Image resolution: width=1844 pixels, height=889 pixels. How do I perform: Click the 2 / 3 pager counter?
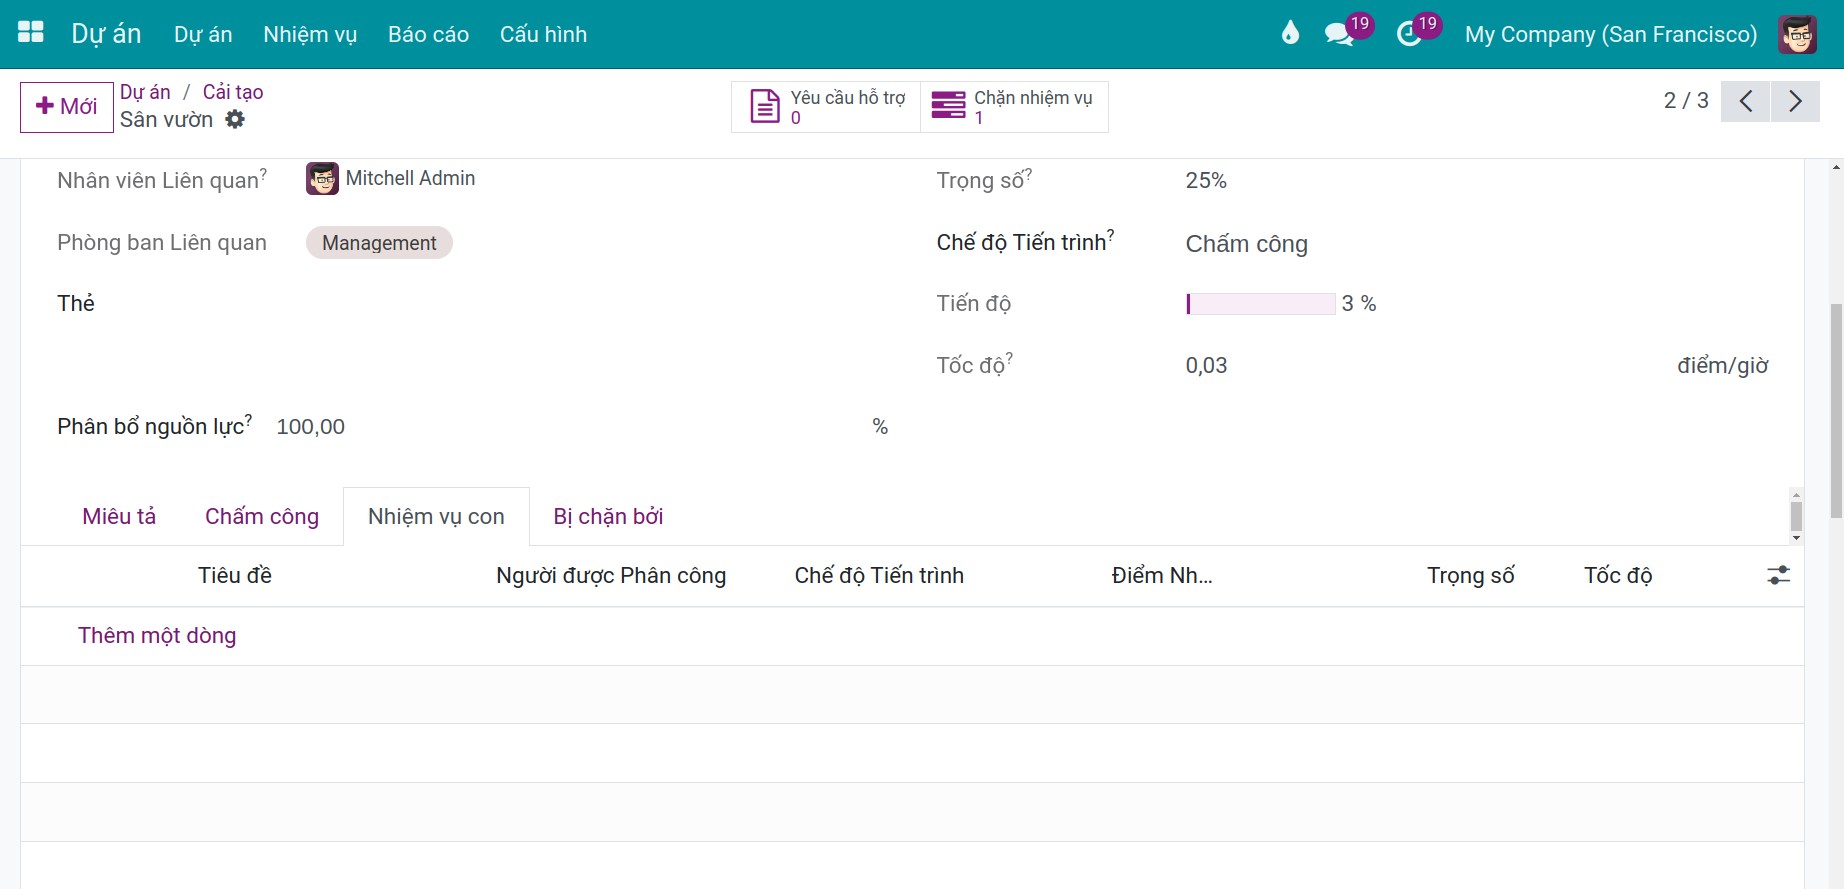coord(1686,101)
